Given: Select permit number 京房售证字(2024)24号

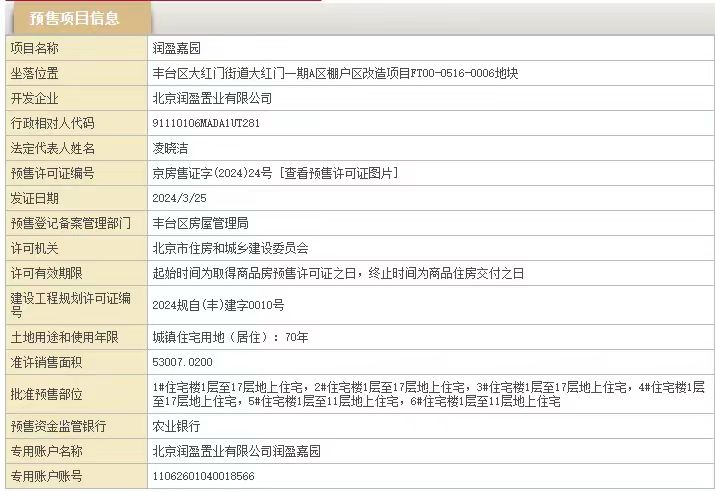Looking at the screenshot, I should [212, 173].
